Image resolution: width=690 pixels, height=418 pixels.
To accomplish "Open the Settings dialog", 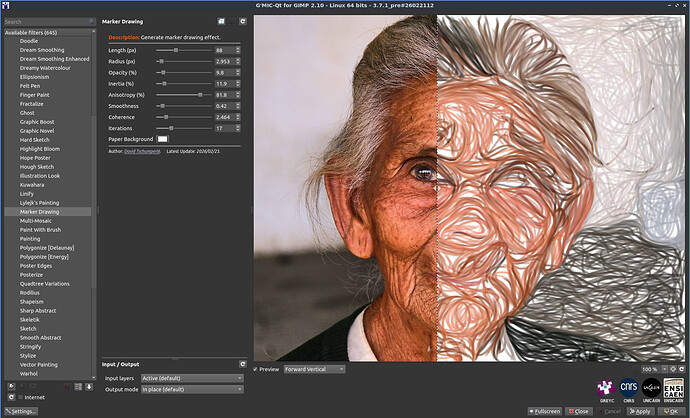I will click(x=21, y=411).
